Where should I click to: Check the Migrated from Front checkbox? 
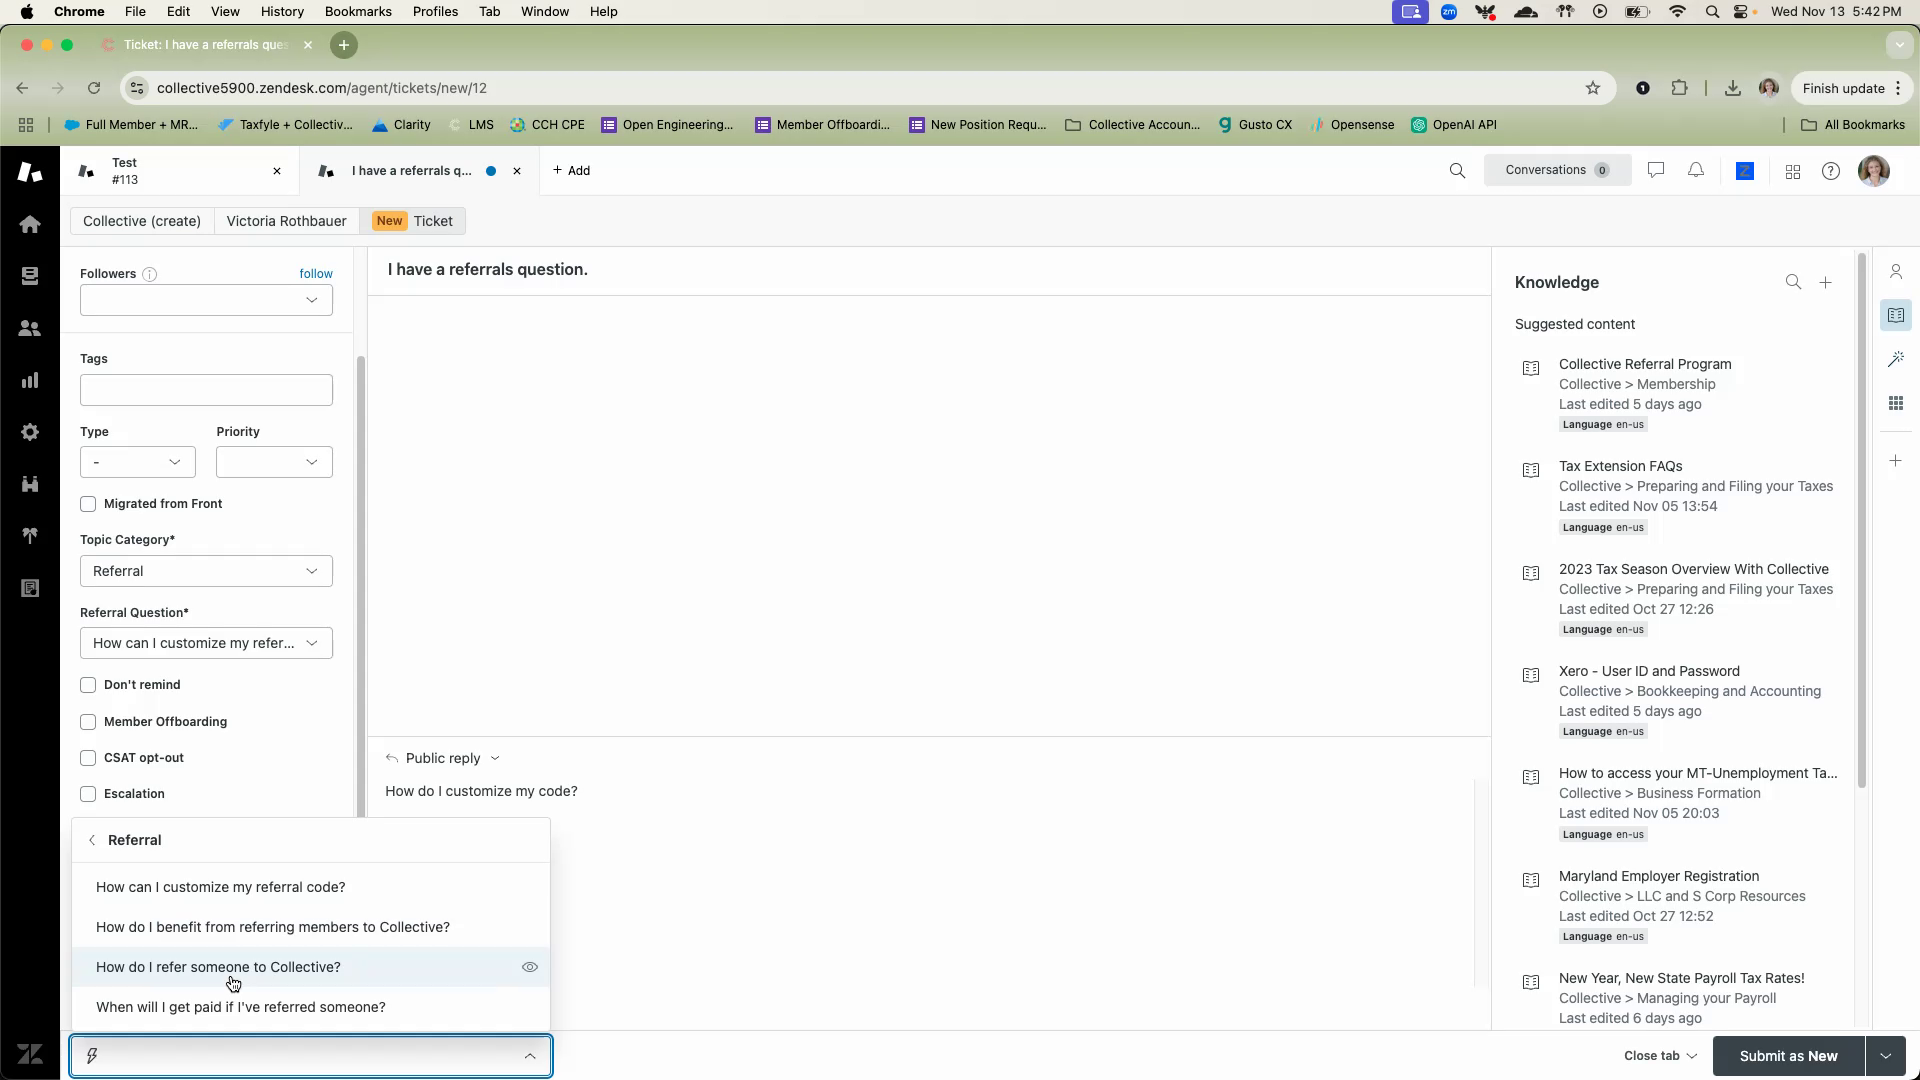pos(88,504)
